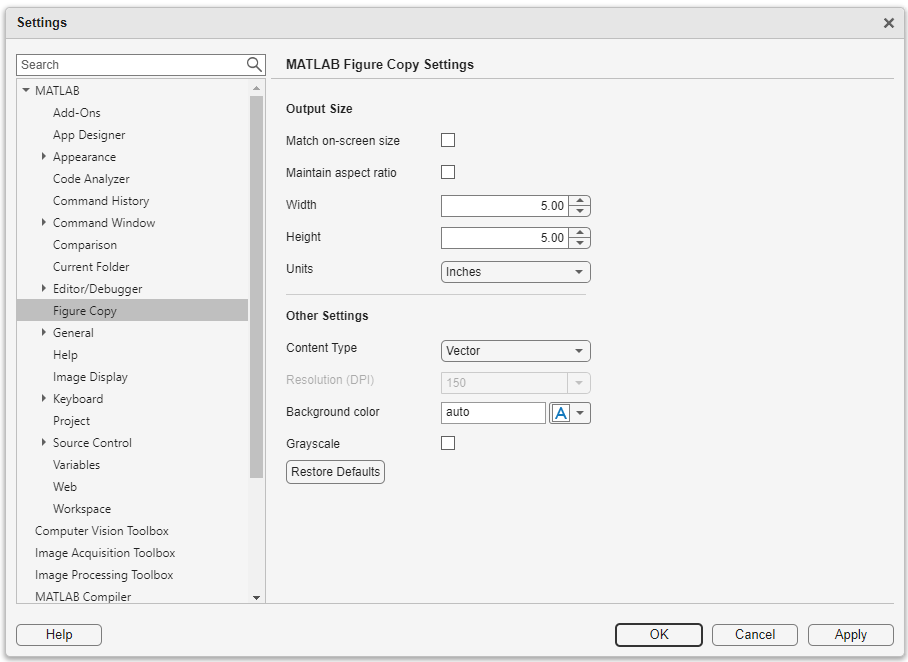Image resolution: width=908 pixels, height=662 pixels.
Task: Toggle Maintain aspect ratio checkbox
Action: pyautogui.click(x=448, y=172)
